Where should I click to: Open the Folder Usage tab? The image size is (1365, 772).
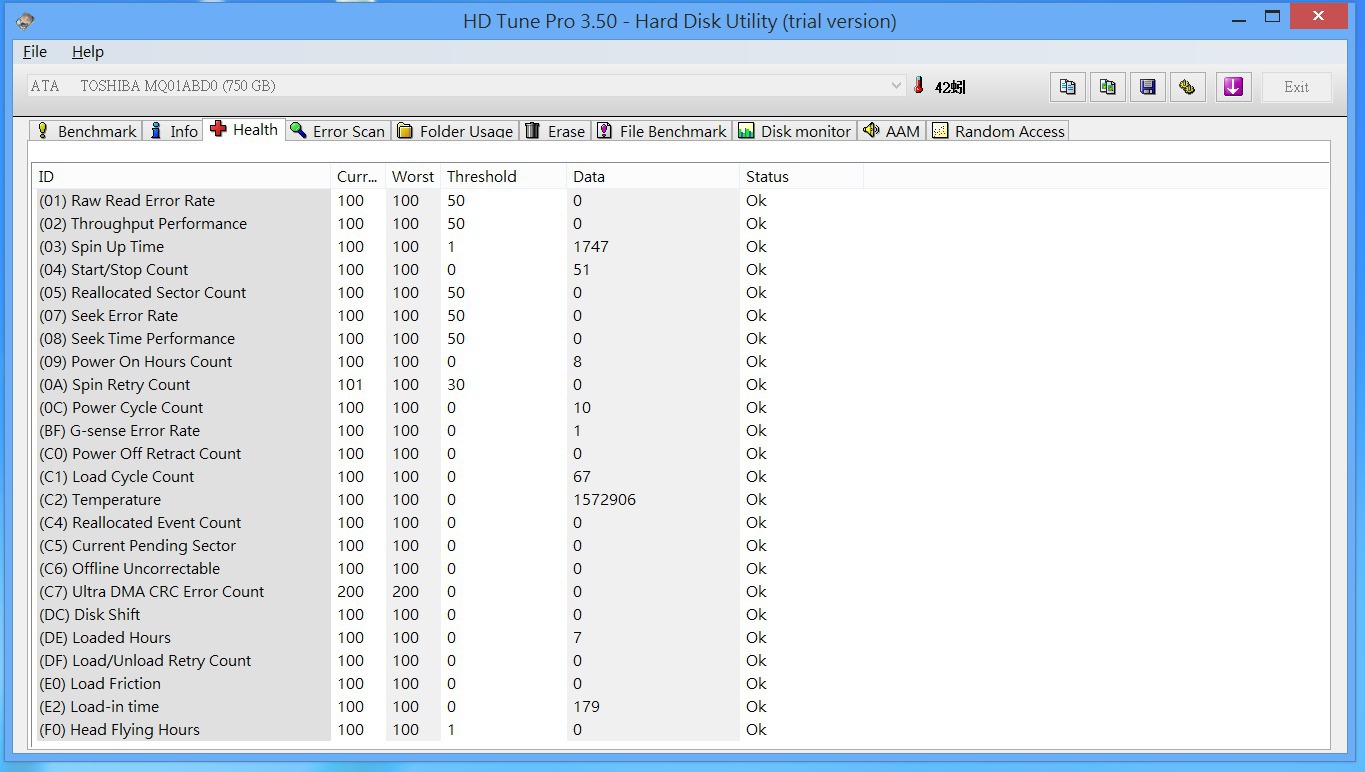(455, 131)
